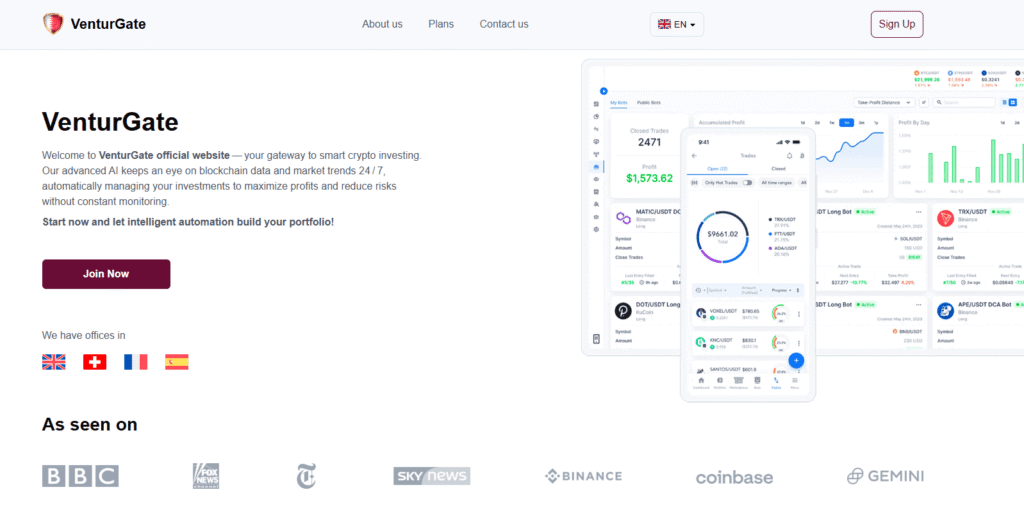Image resolution: width=1024 pixels, height=517 pixels.
Task: Open the Contact us page
Action: [x=504, y=24]
